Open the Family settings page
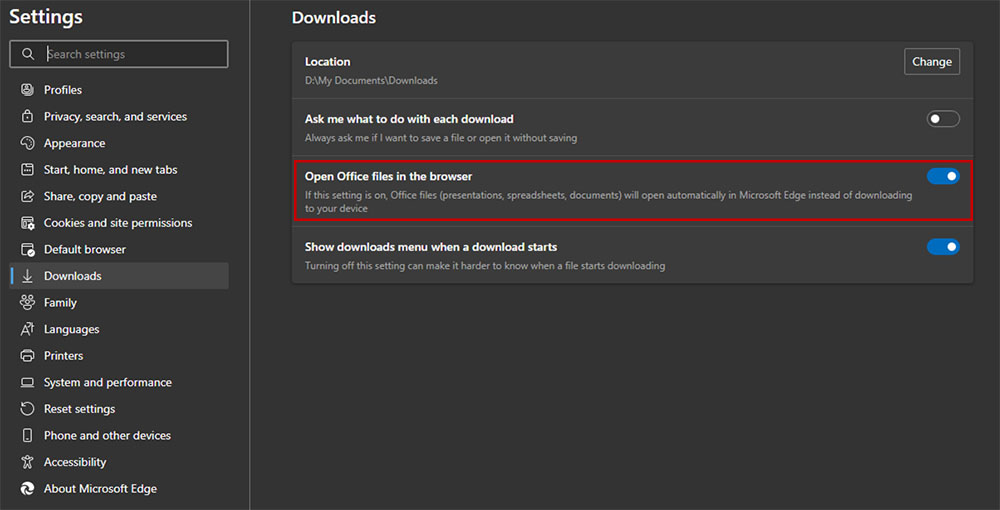This screenshot has height=510, width=1000. point(60,303)
